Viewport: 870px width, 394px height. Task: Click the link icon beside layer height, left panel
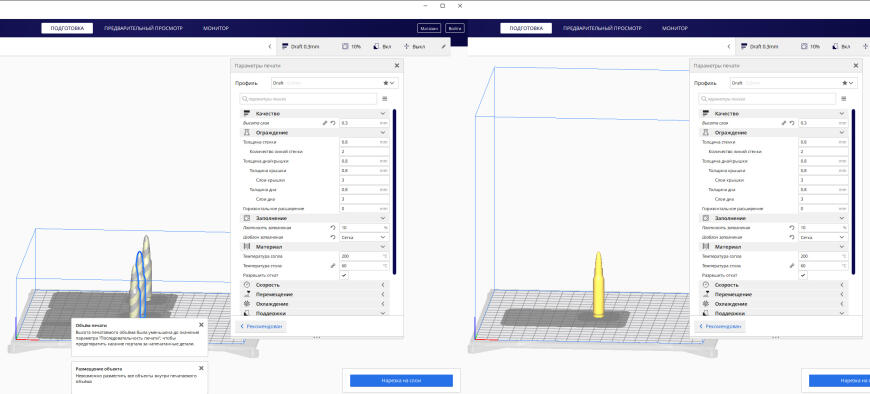[325, 123]
